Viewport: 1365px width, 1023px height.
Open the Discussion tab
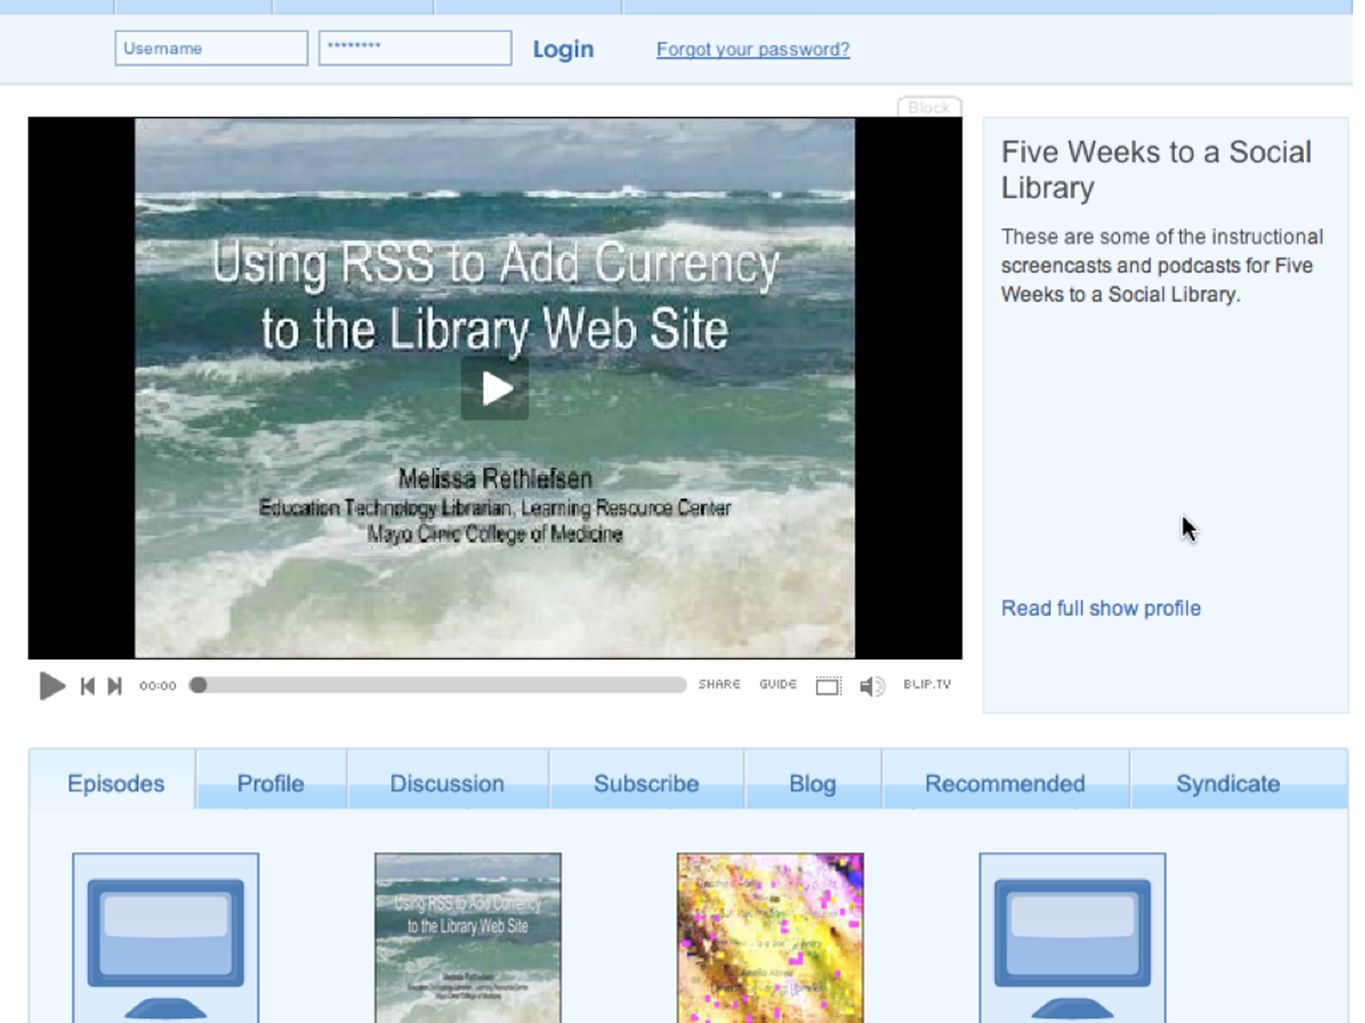(x=447, y=783)
